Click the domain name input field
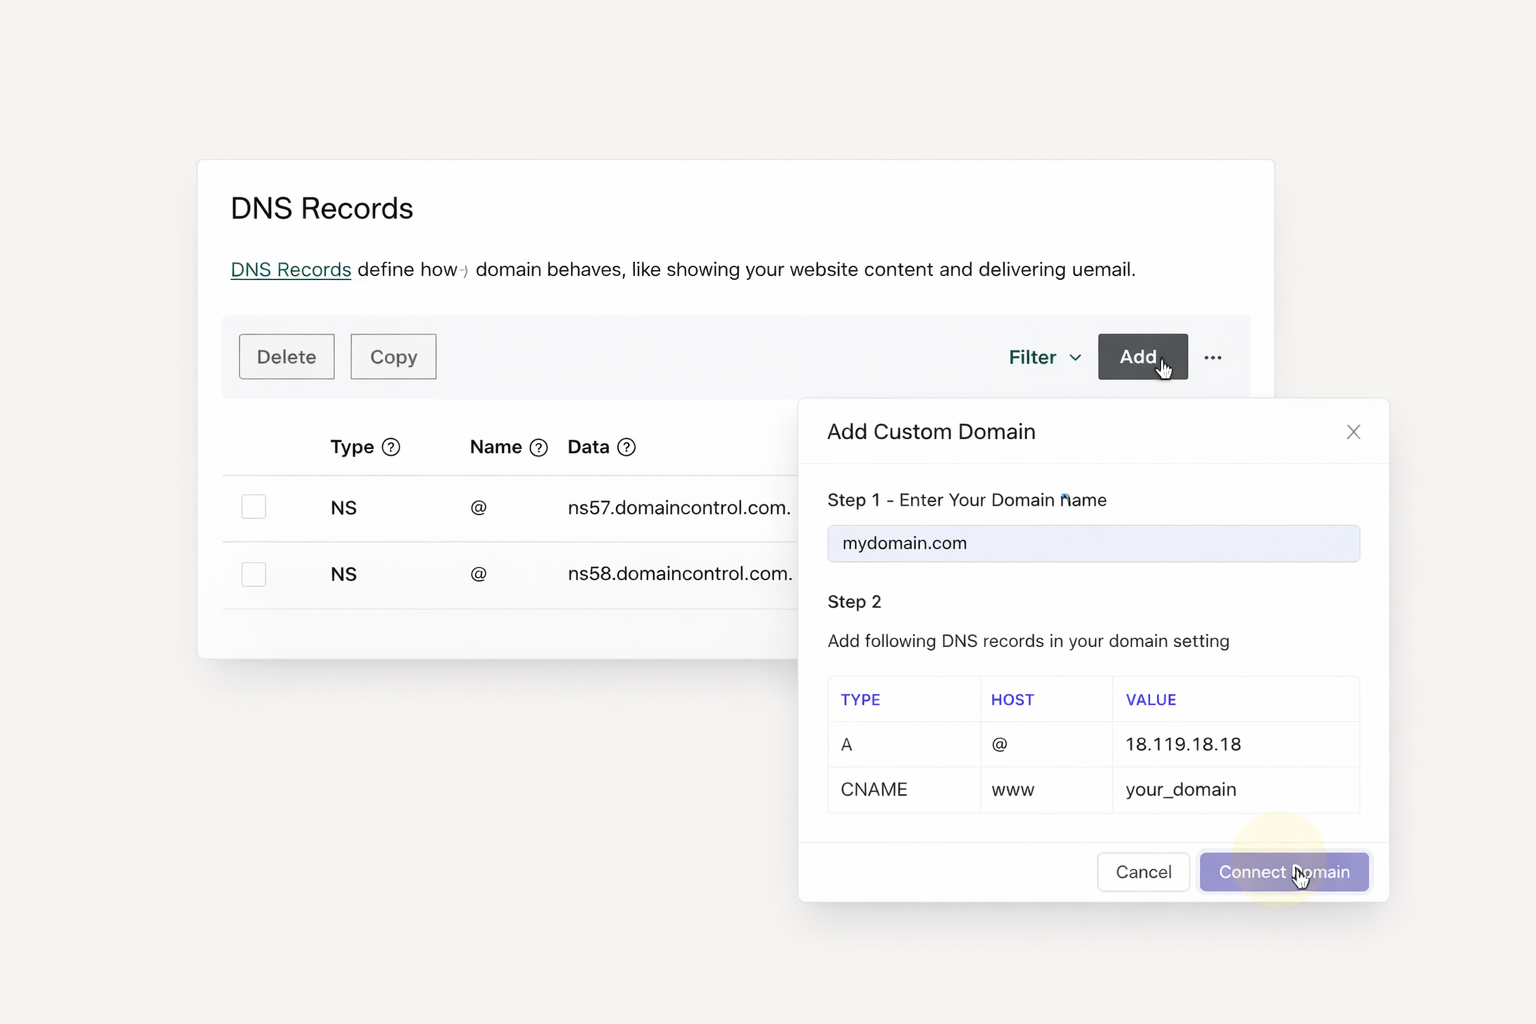The height and width of the screenshot is (1024, 1536). [x=1093, y=543]
